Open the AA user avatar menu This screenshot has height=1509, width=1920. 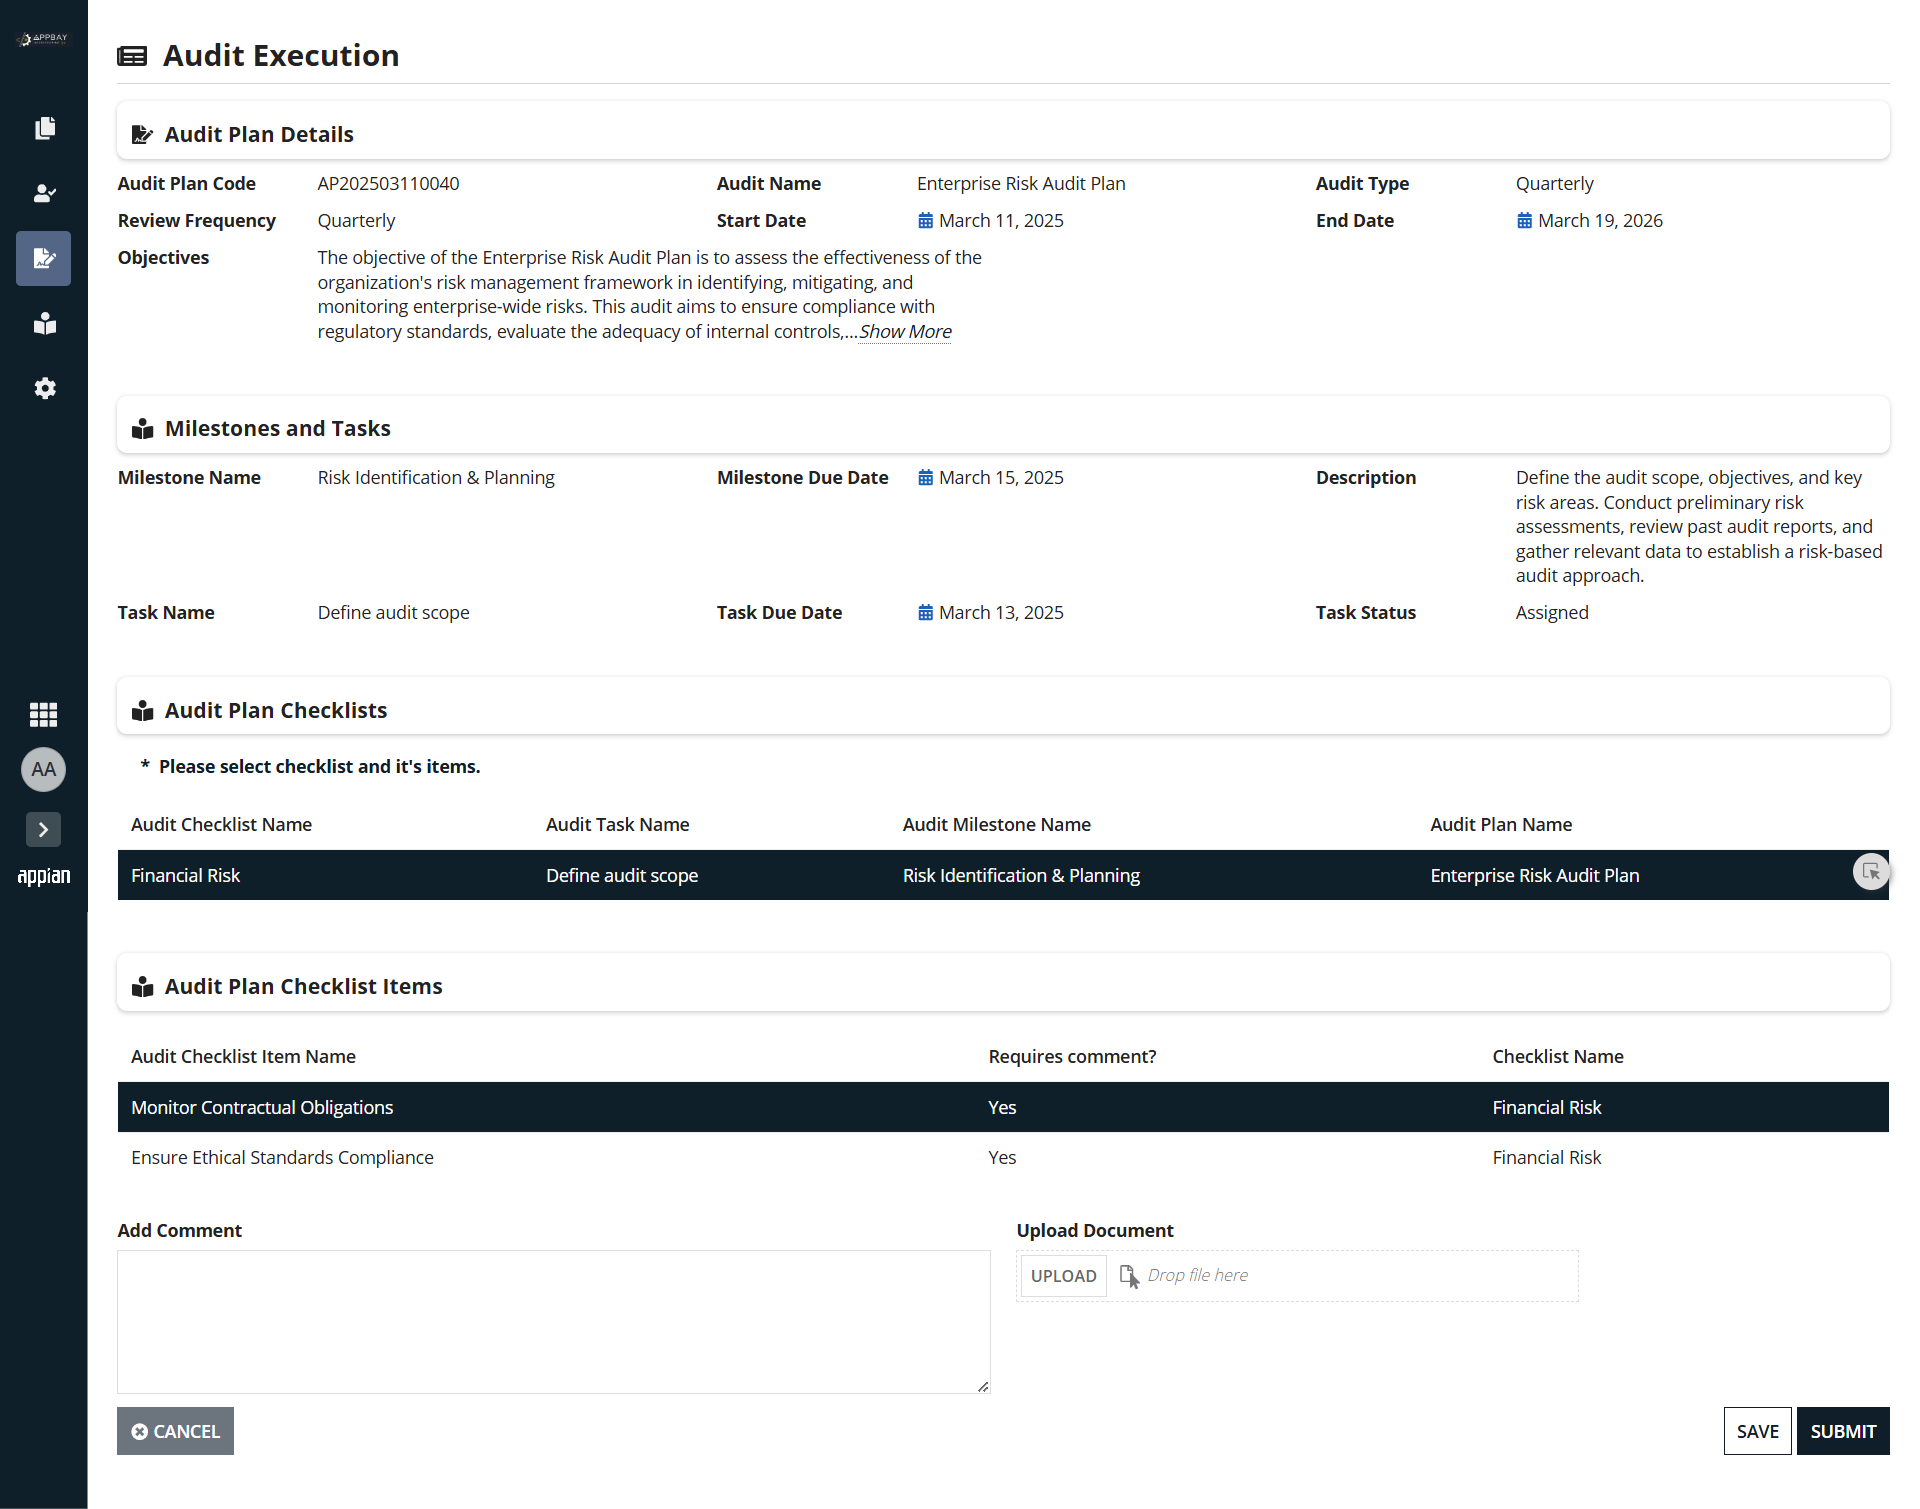coord(43,769)
